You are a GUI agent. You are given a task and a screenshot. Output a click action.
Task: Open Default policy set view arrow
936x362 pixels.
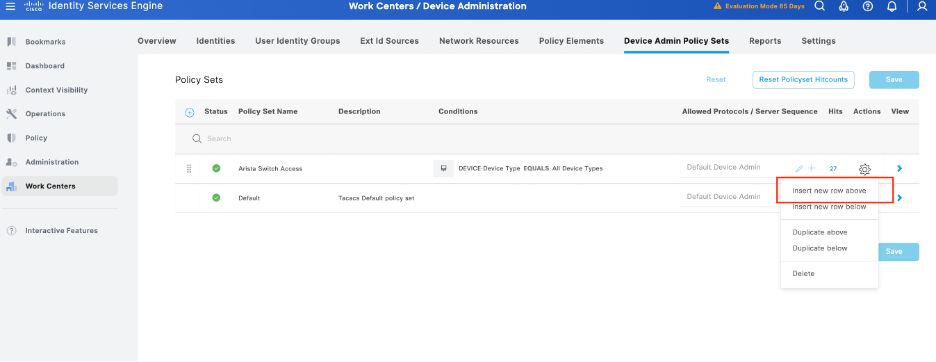tap(899, 198)
